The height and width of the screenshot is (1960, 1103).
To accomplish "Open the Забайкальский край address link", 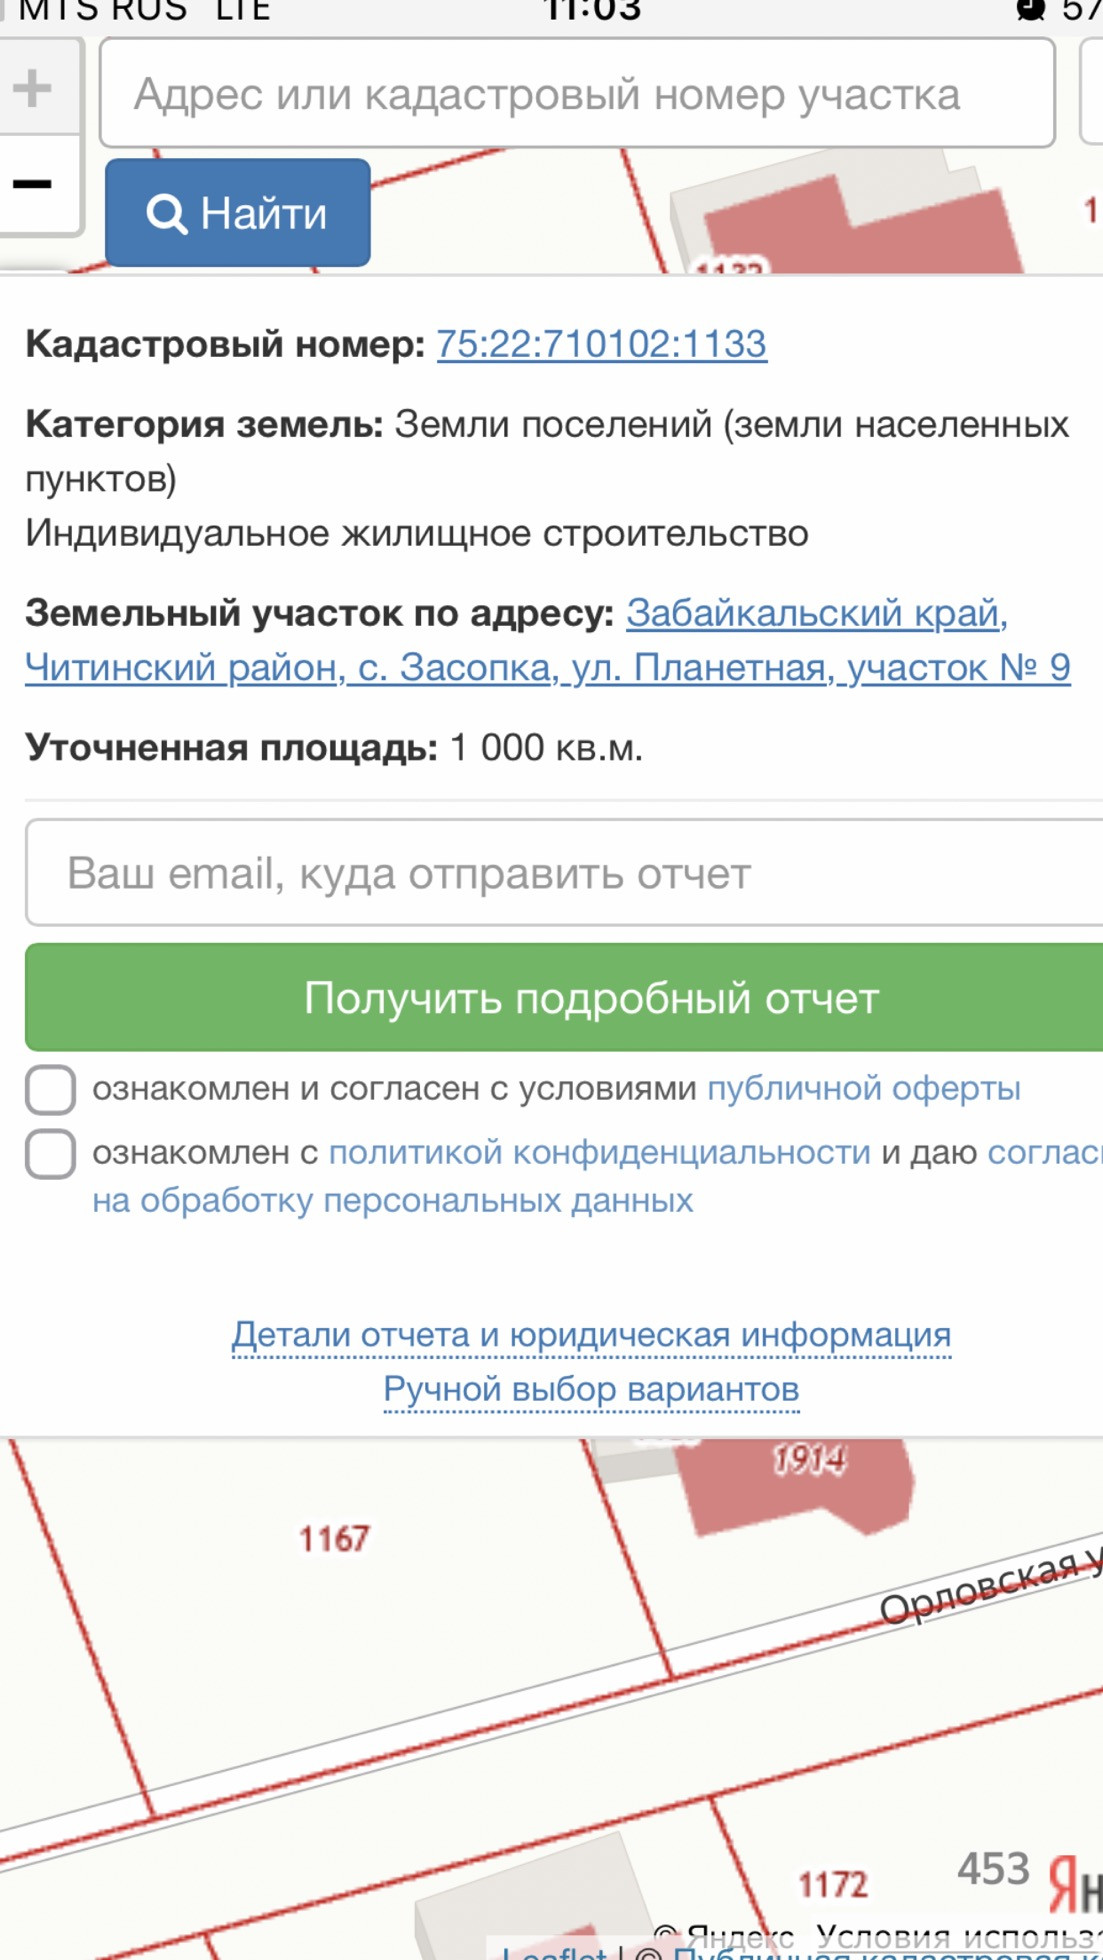I will click(816, 613).
